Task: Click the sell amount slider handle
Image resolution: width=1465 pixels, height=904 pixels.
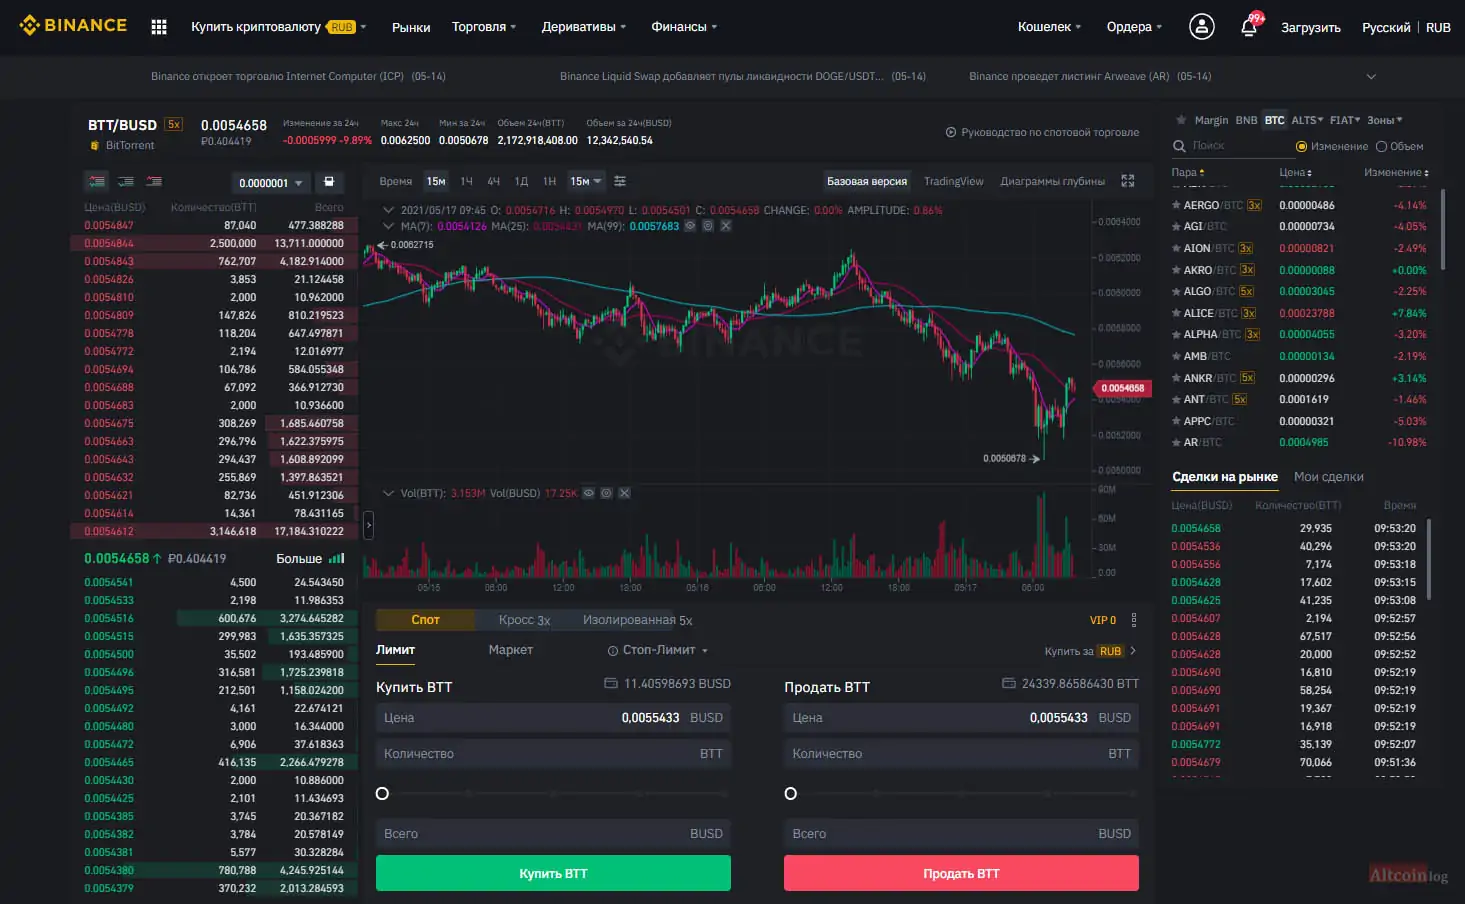Action: pyautogui.click(x=791, y=794)
